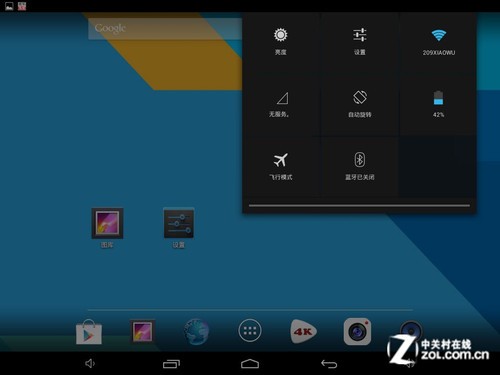Open the Gallery app on home screen
The height and width of the screenshot is (375, 500).
pos(107,228)
